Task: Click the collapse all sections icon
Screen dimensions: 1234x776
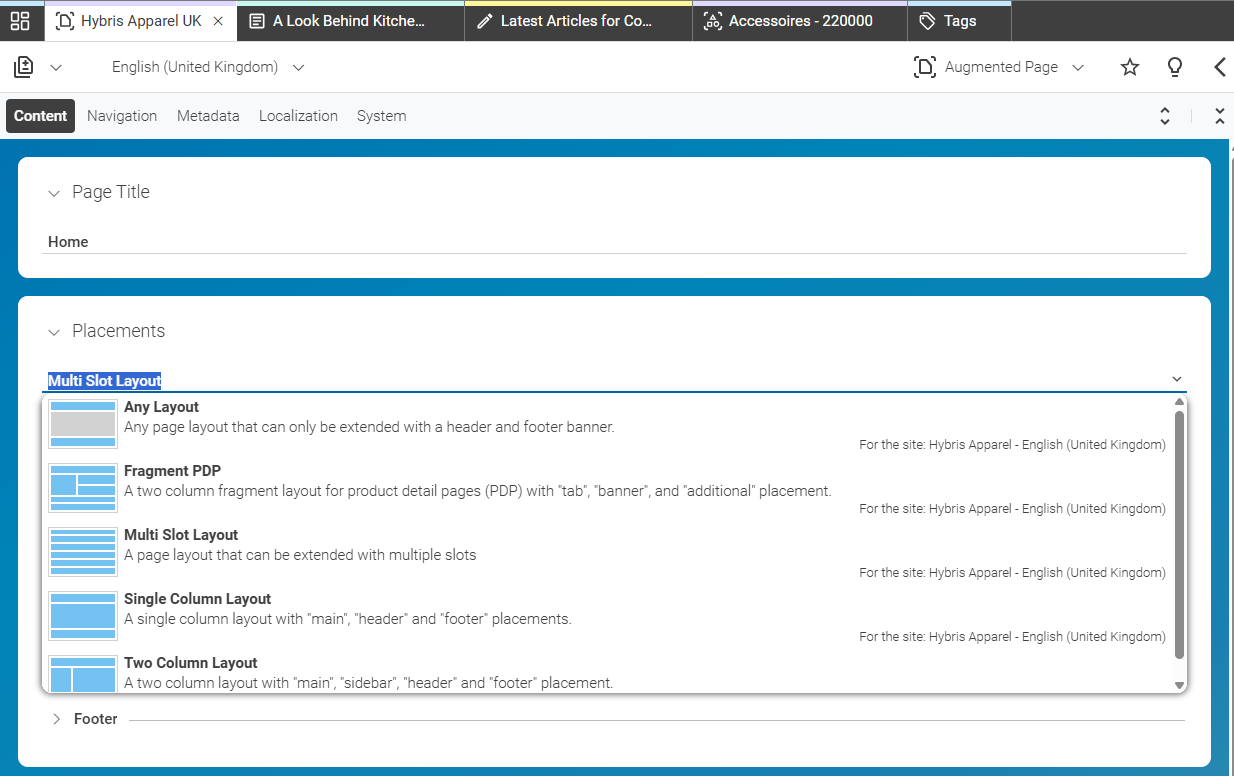Action: coord(1220,116)
